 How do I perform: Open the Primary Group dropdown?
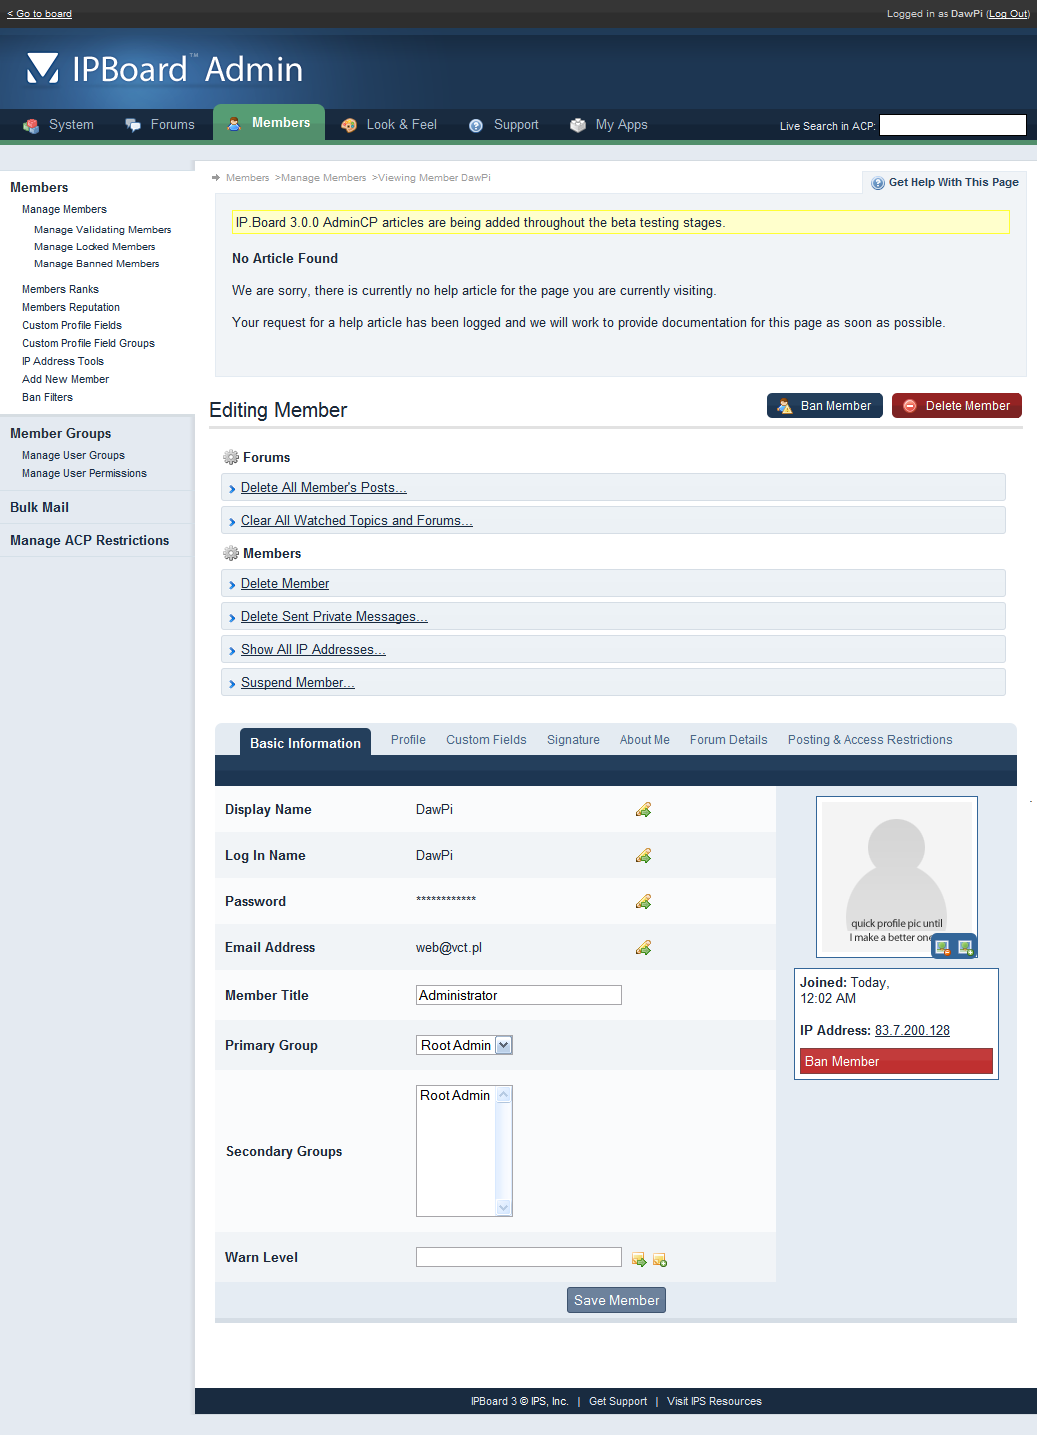(x=464, y=1045)
